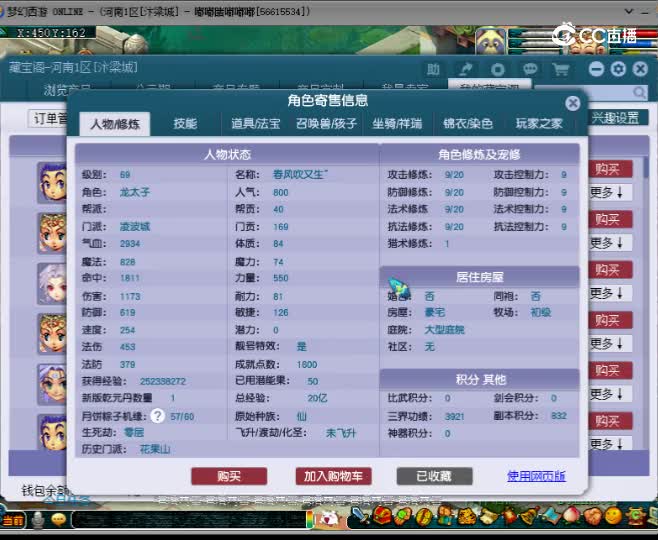Click the 历史门派 value 花果山

point(155,449)
